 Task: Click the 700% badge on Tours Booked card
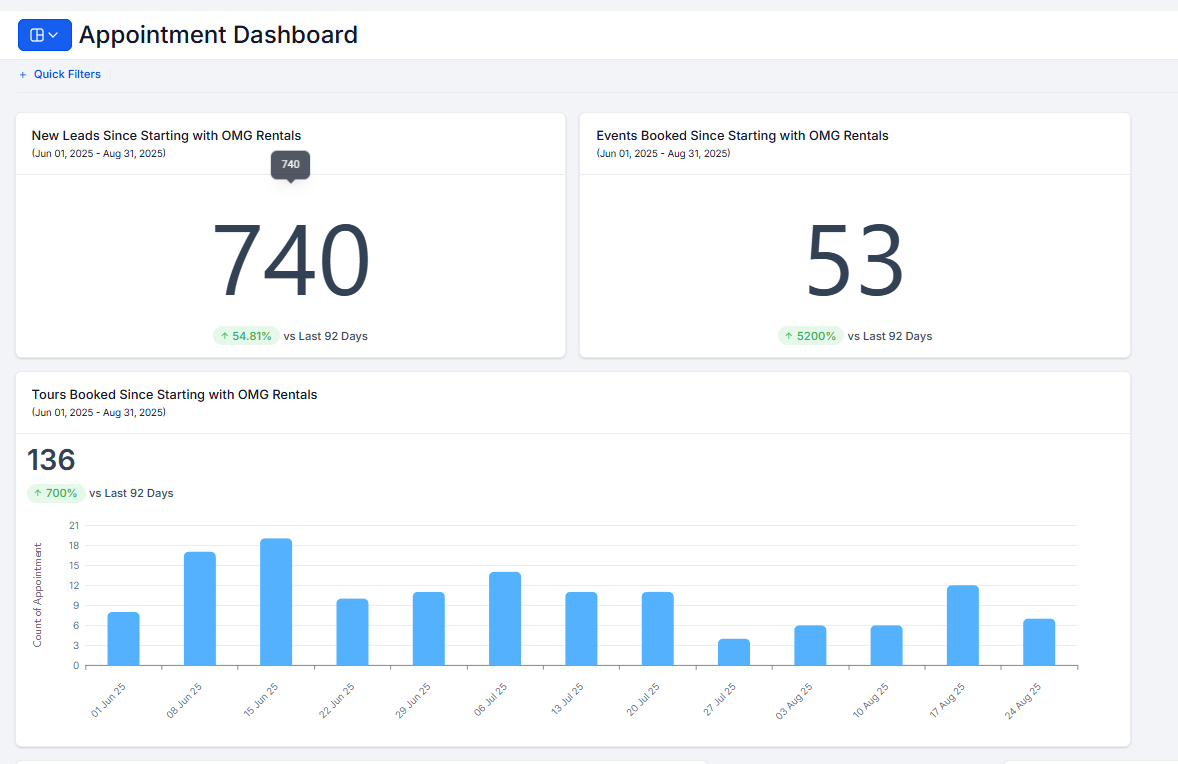click(55, 493)
